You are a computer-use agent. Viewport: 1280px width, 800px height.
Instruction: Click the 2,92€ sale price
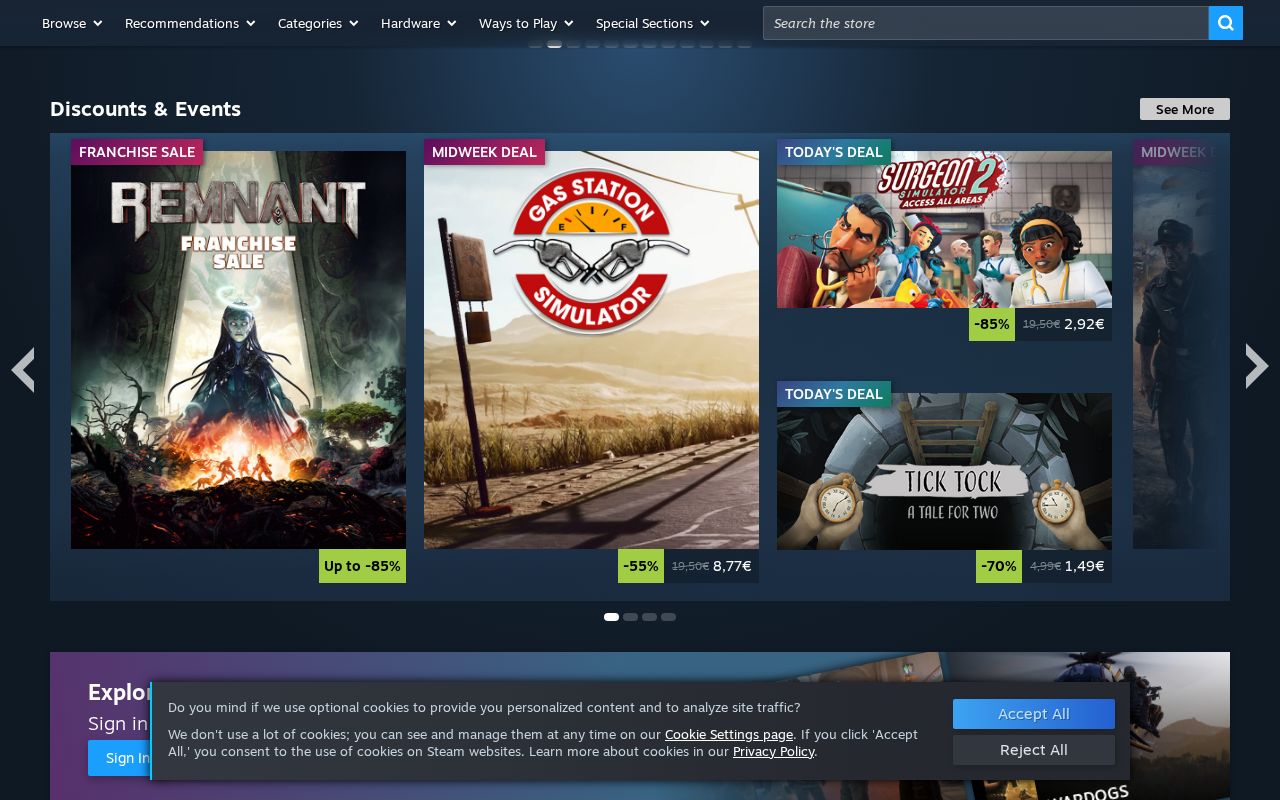point(1084,324)
